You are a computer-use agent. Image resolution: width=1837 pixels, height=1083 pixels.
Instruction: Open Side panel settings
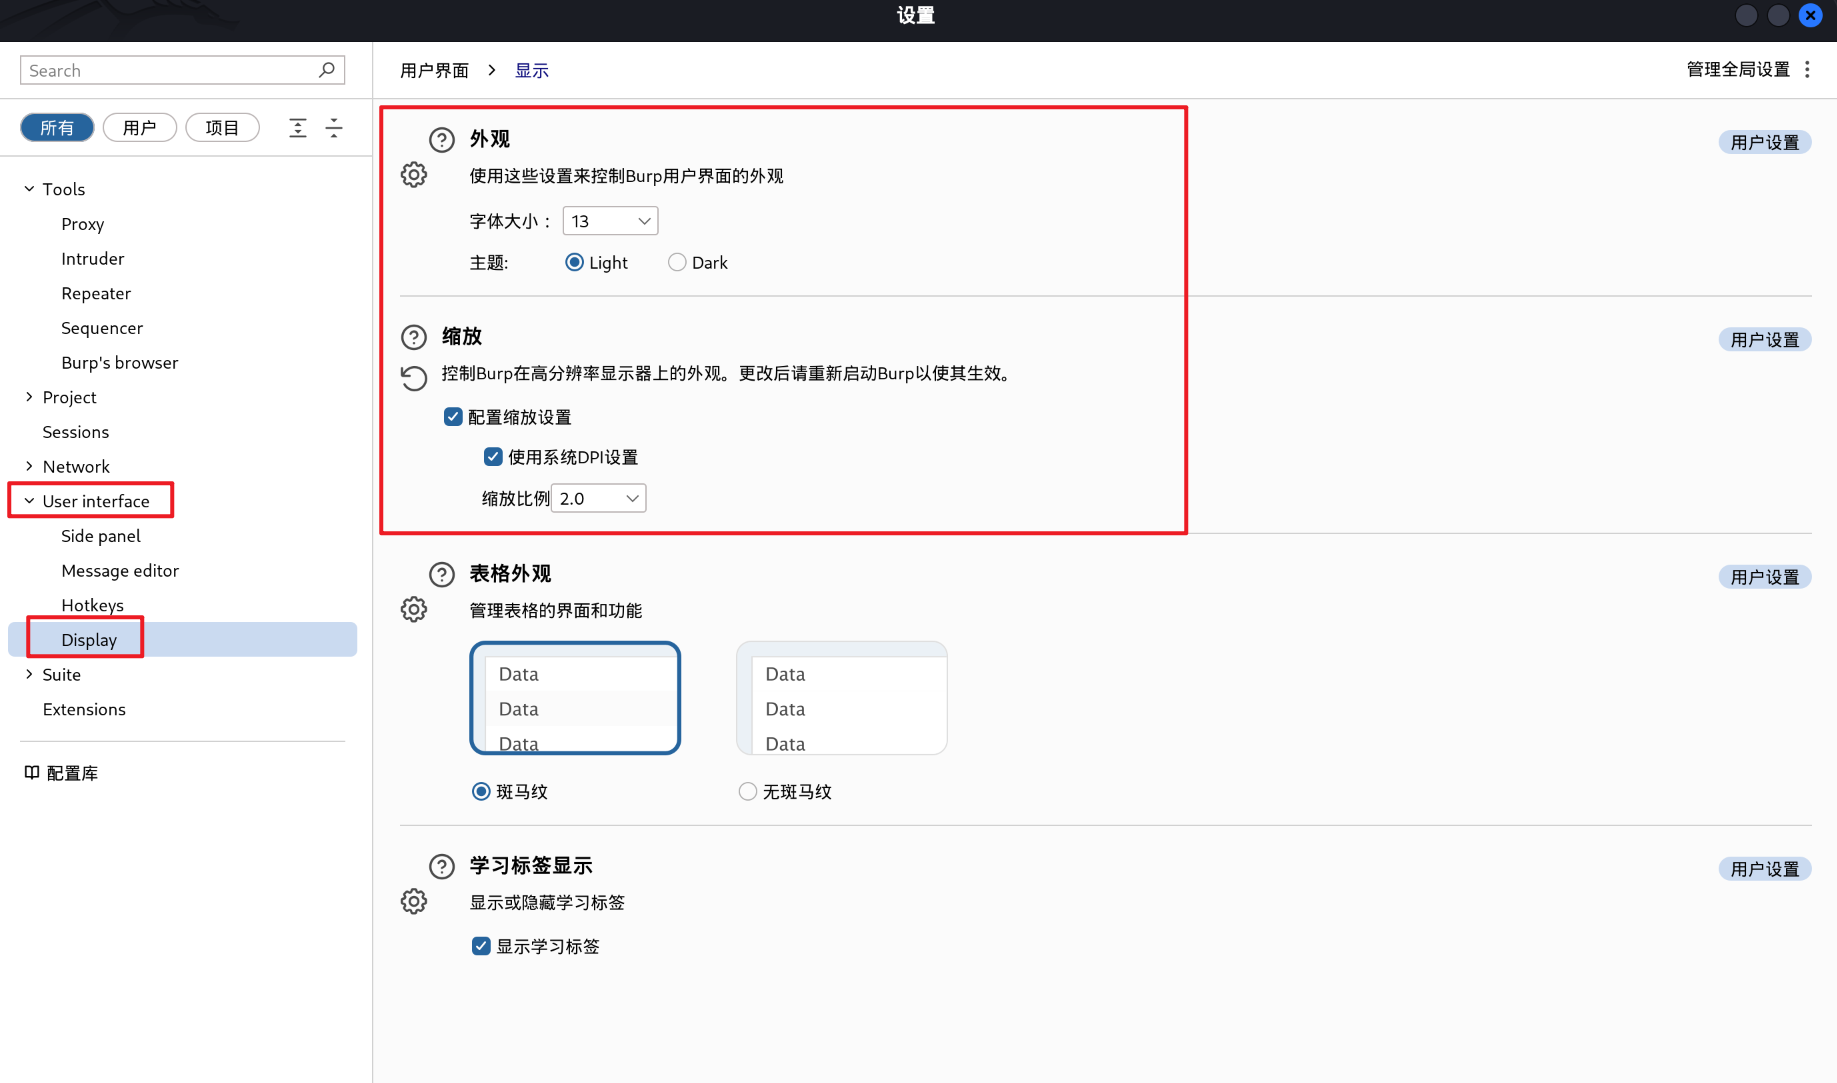[x=101, y=536]
